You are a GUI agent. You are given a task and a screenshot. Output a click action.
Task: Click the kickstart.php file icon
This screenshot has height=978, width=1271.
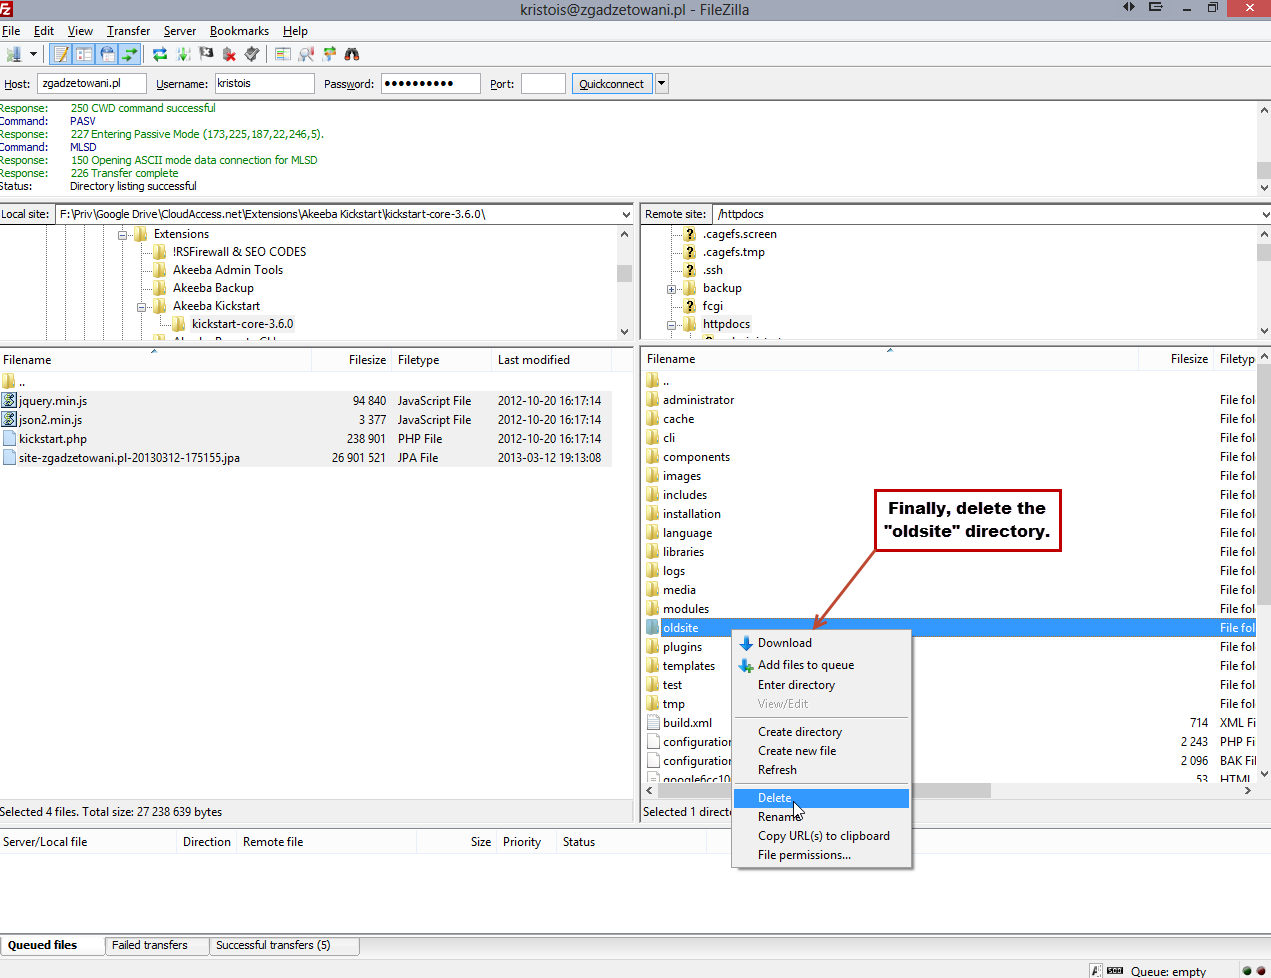(9, 439)
